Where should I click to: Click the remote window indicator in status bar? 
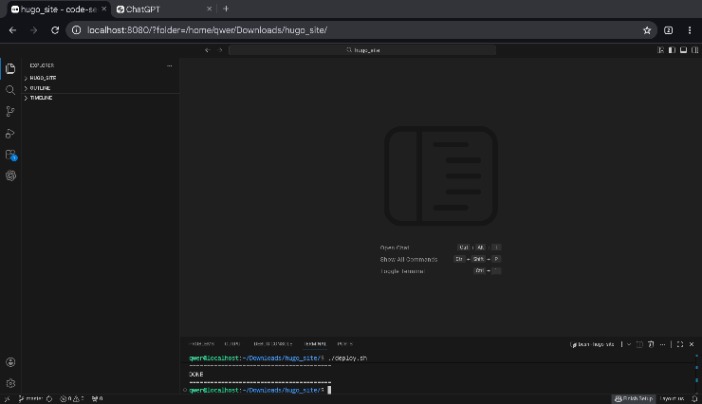[x=7, y=399]
